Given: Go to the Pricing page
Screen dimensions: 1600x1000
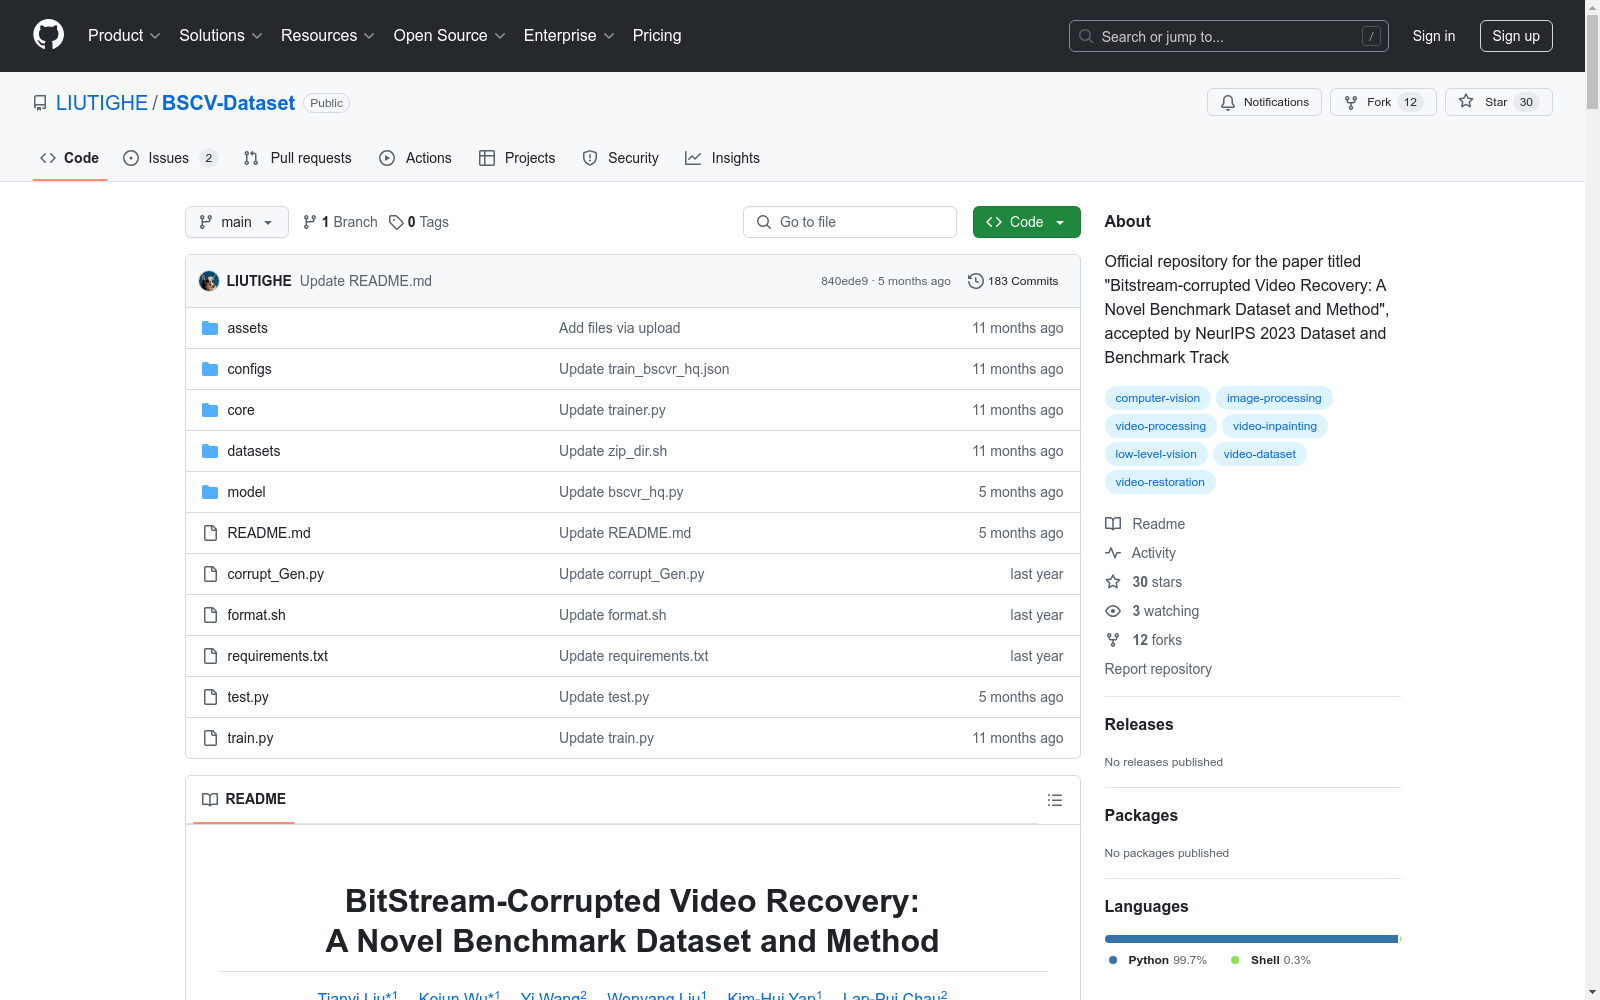Looking at the screenshot, I should [x=657, y=36].
